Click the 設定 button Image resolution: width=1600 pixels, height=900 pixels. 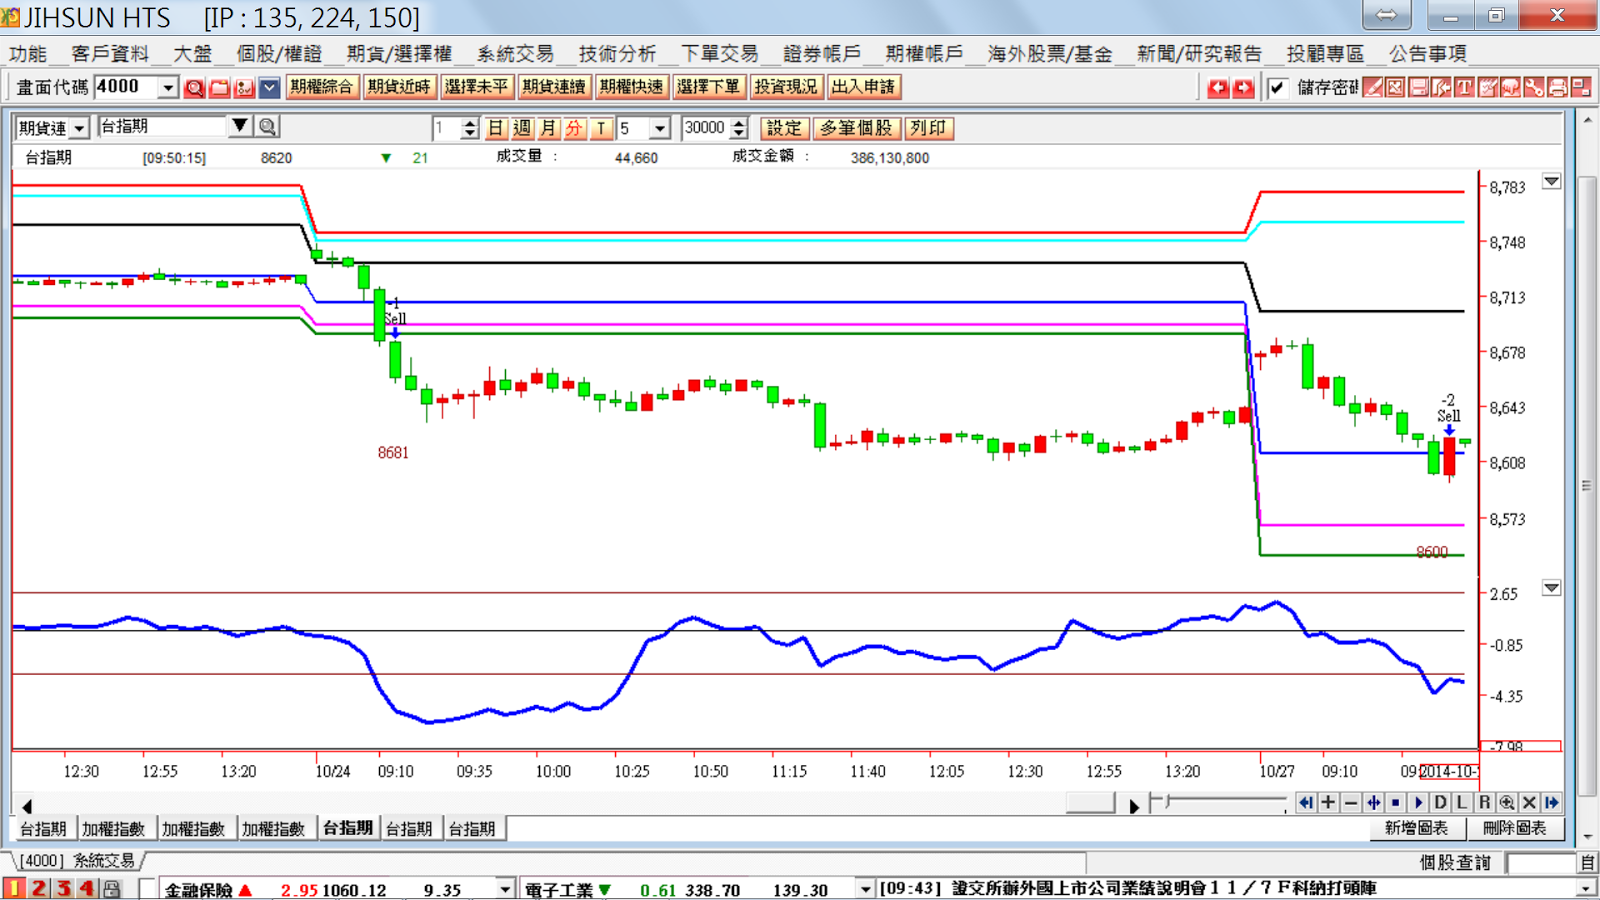click(784, 128)
